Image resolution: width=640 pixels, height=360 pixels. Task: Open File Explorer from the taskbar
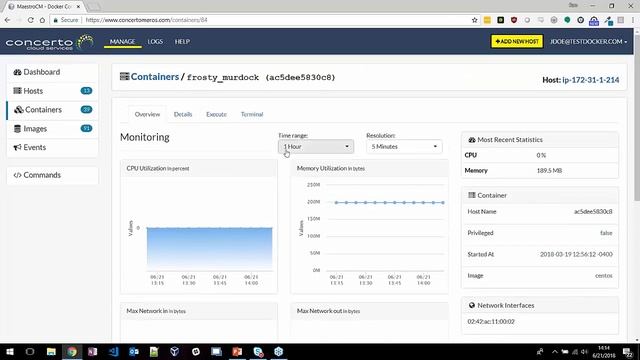point(51,351)
